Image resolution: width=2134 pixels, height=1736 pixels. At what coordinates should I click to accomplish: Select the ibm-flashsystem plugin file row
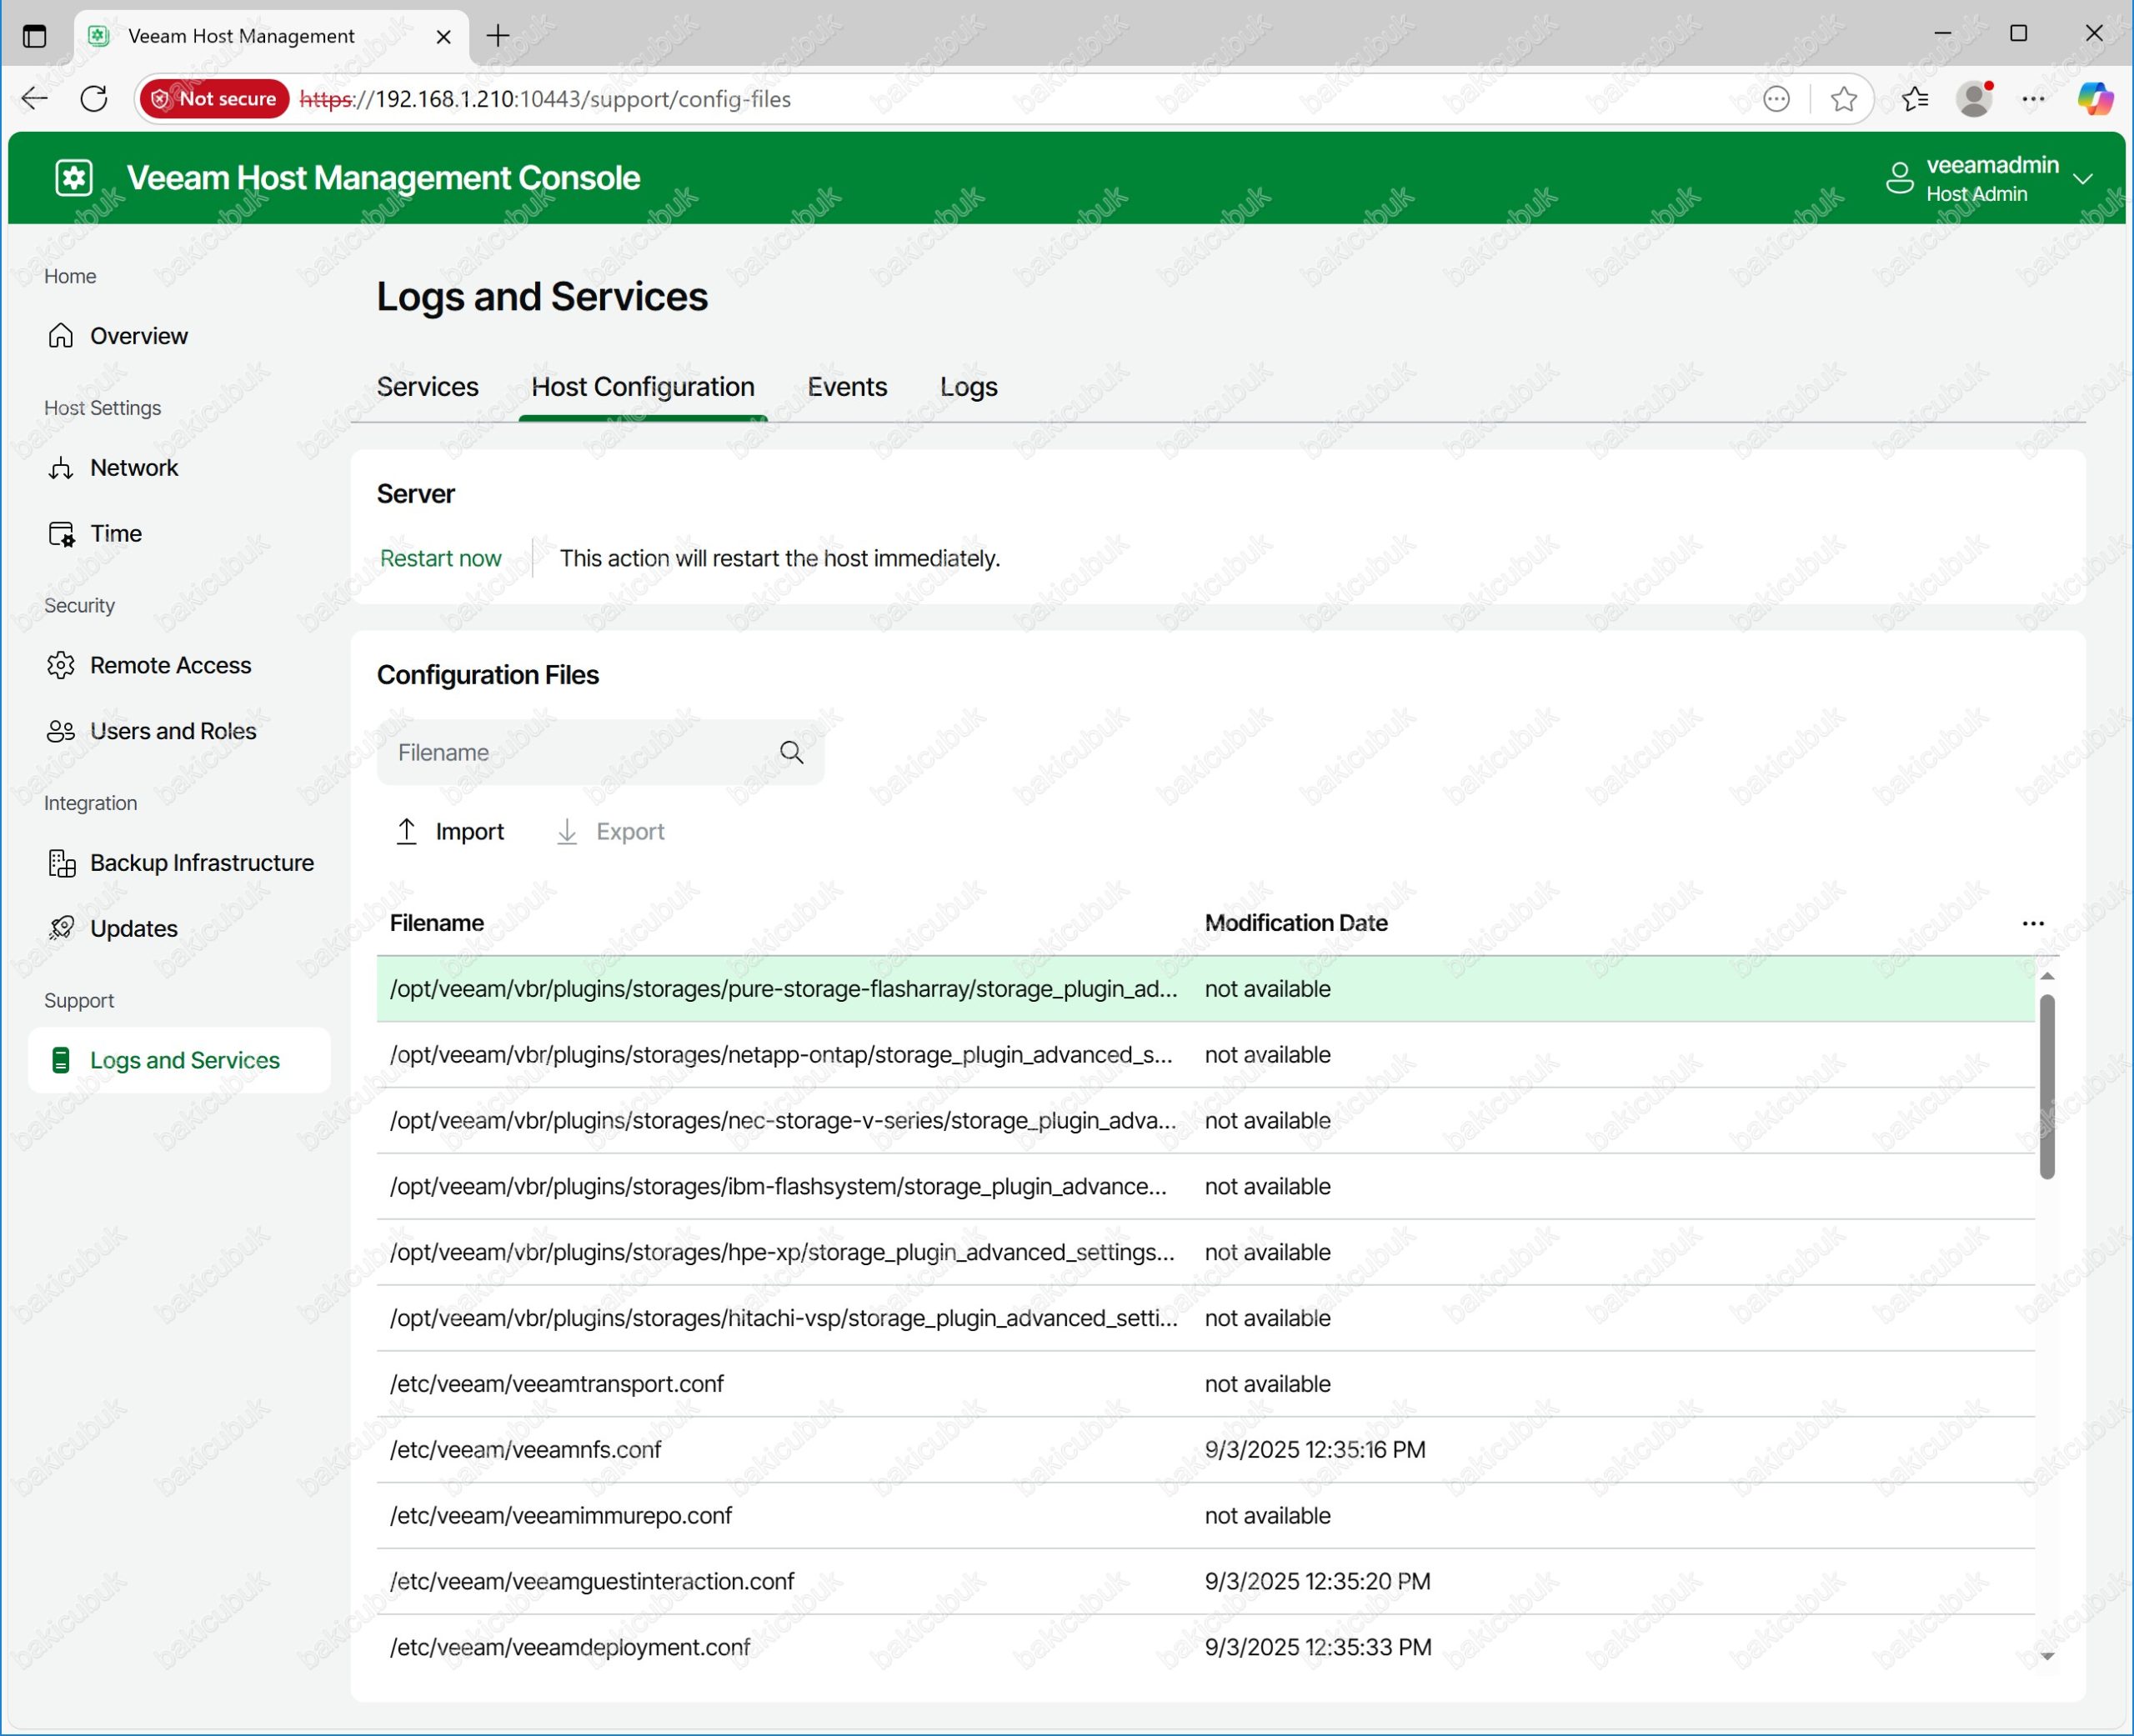(x=1205, y=1187)
